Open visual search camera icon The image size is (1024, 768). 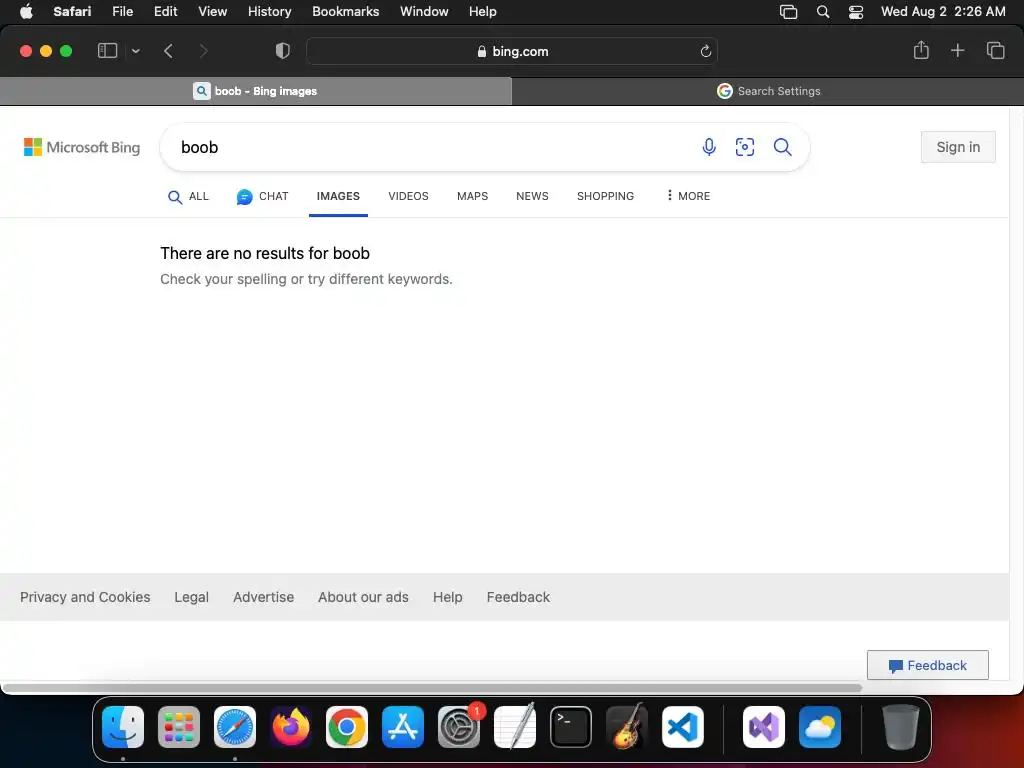744,147
